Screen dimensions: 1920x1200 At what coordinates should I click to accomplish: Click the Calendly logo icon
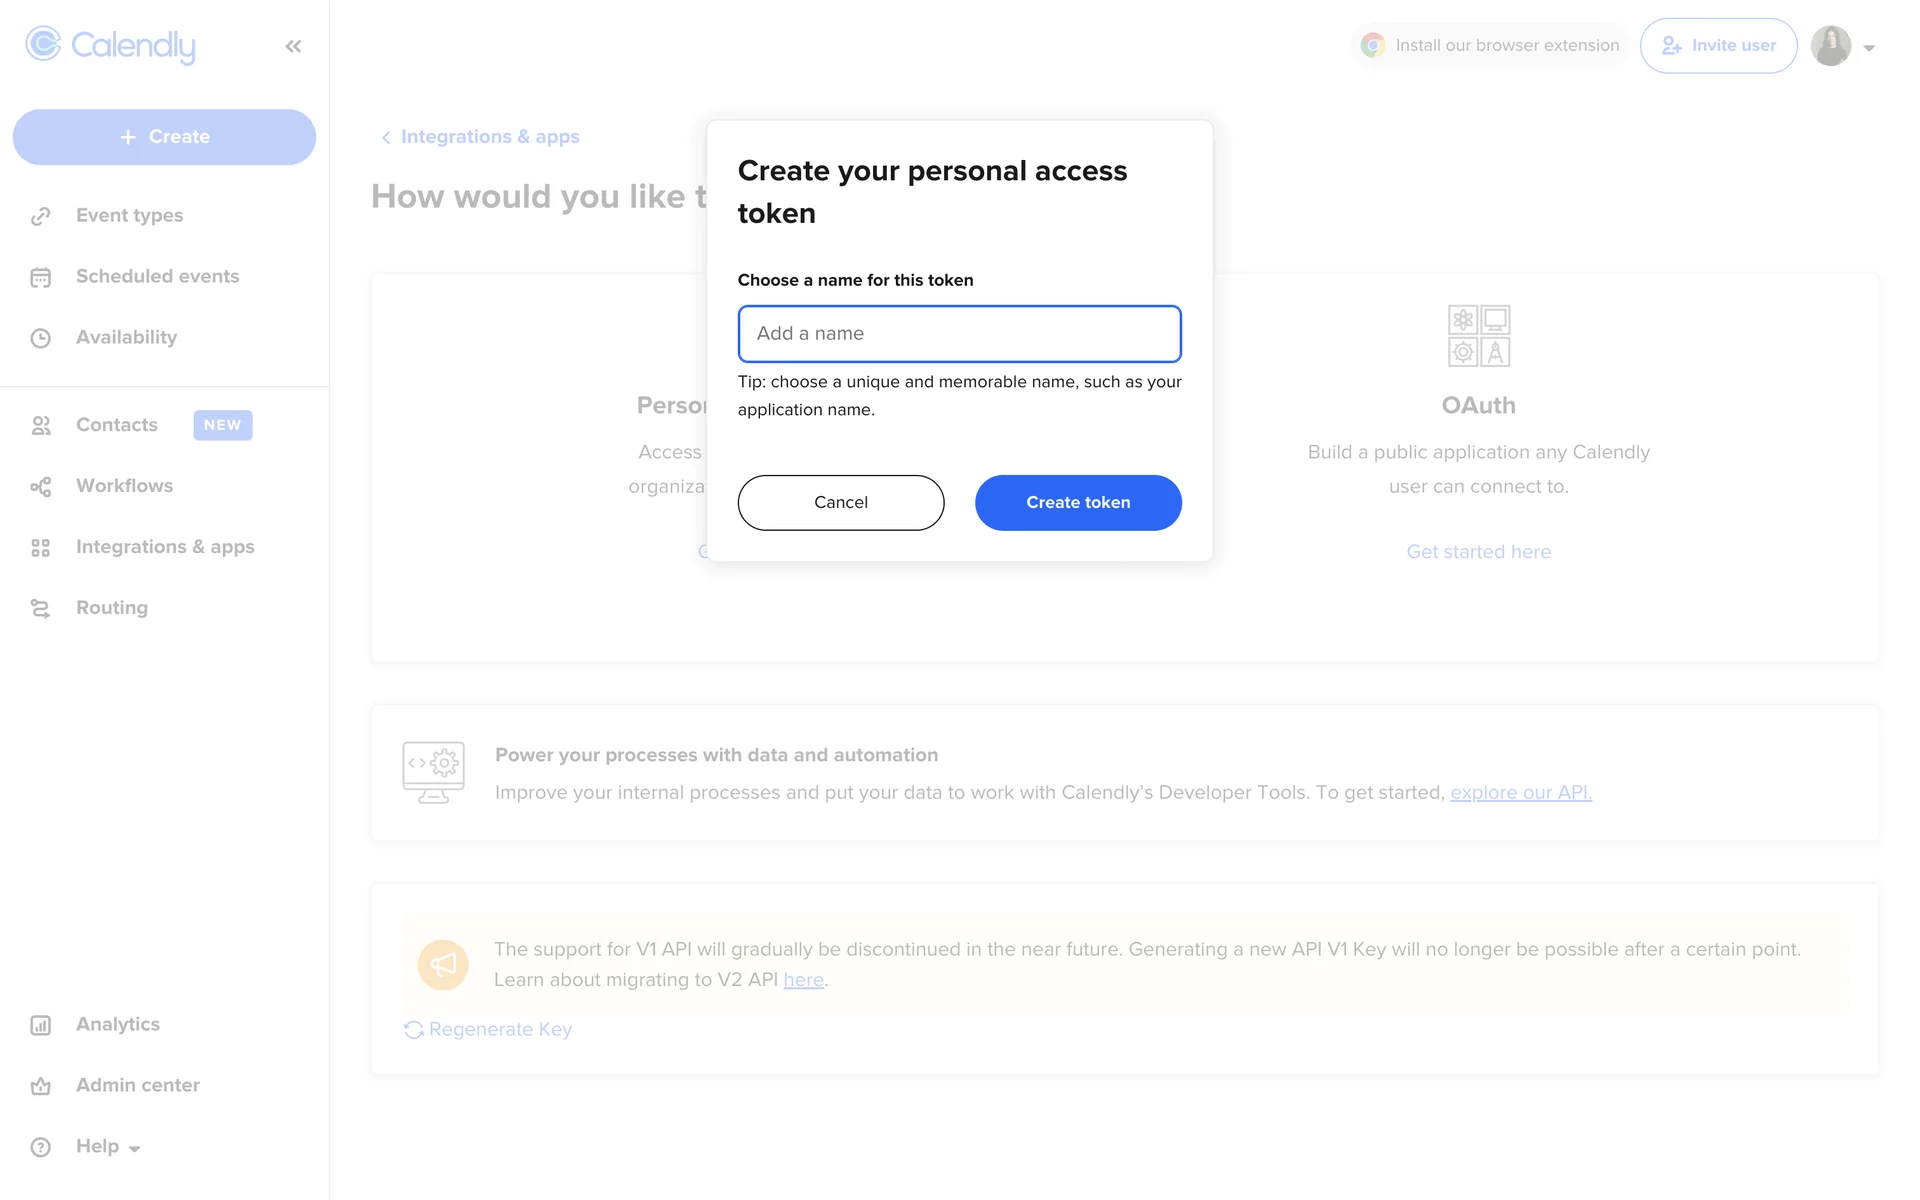pos(43,44)
